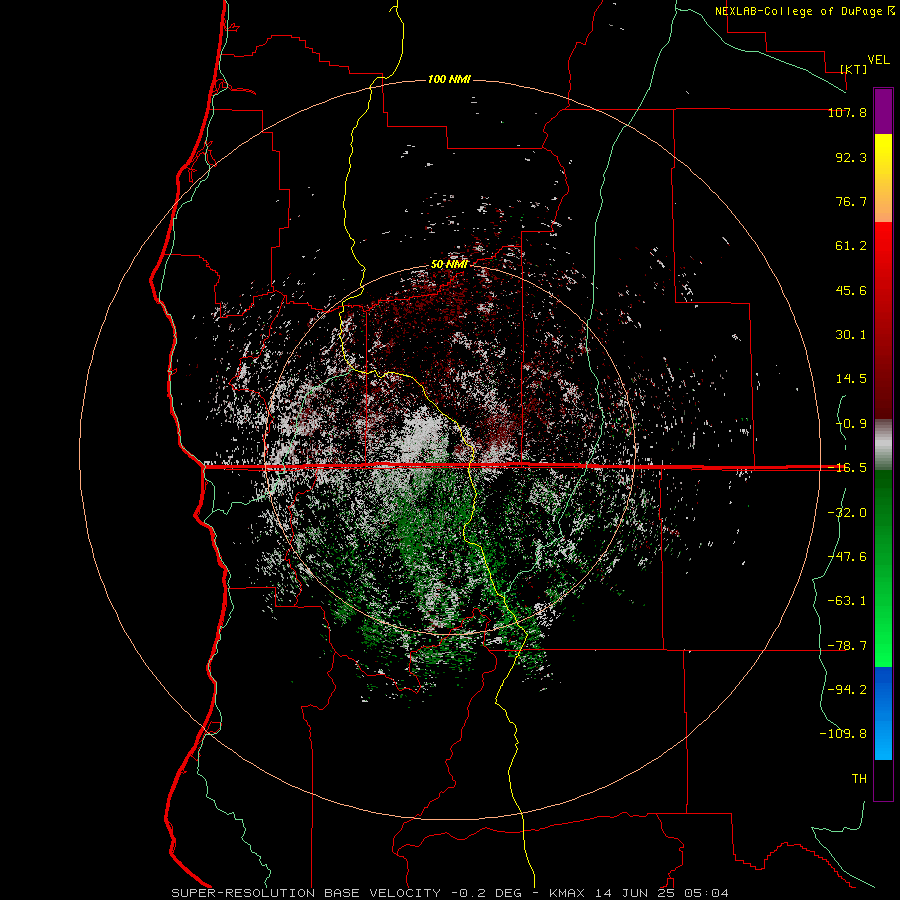
Task: Click the 50 NMI range ring label
Action: 449,264
